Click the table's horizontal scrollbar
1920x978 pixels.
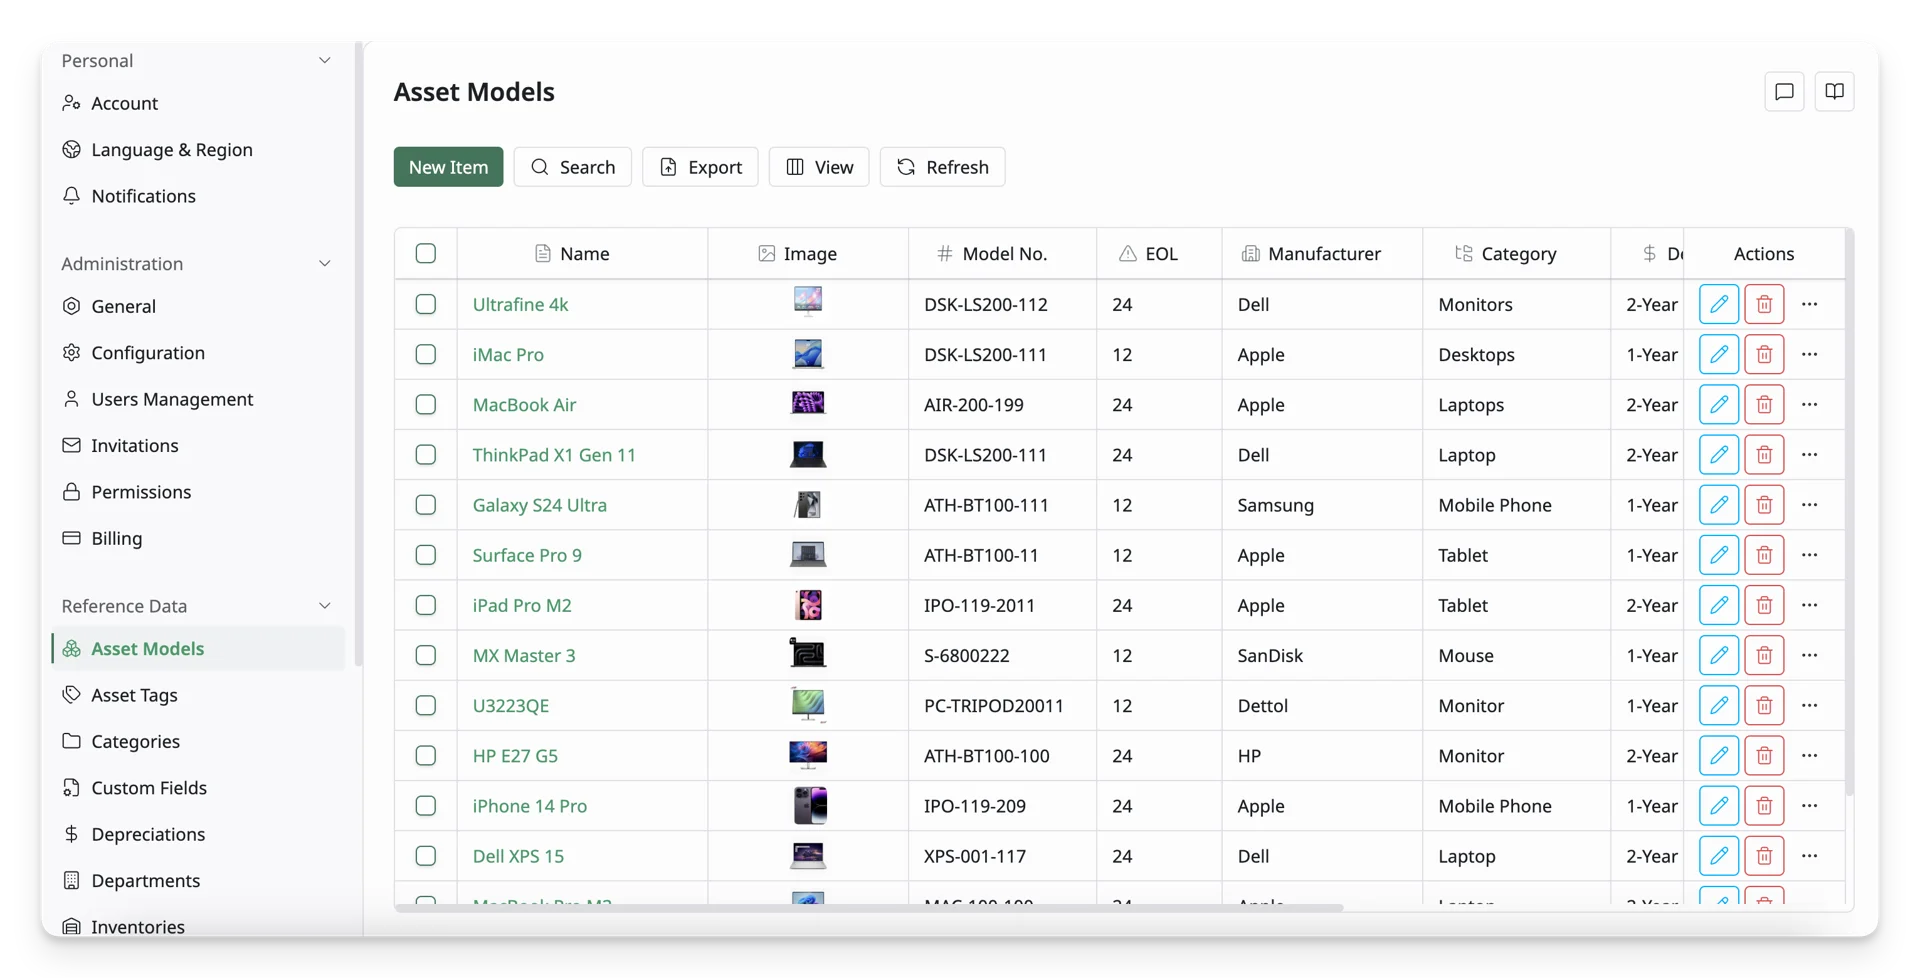[x=869, y=908]
